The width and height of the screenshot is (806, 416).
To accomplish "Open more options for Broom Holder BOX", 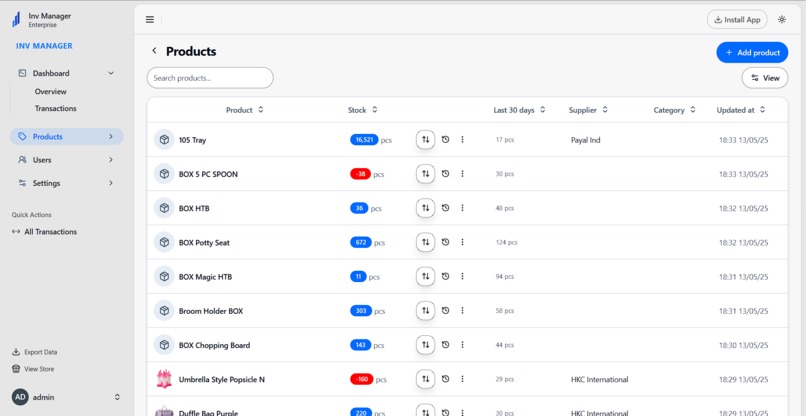I will (x=462, y=311).
